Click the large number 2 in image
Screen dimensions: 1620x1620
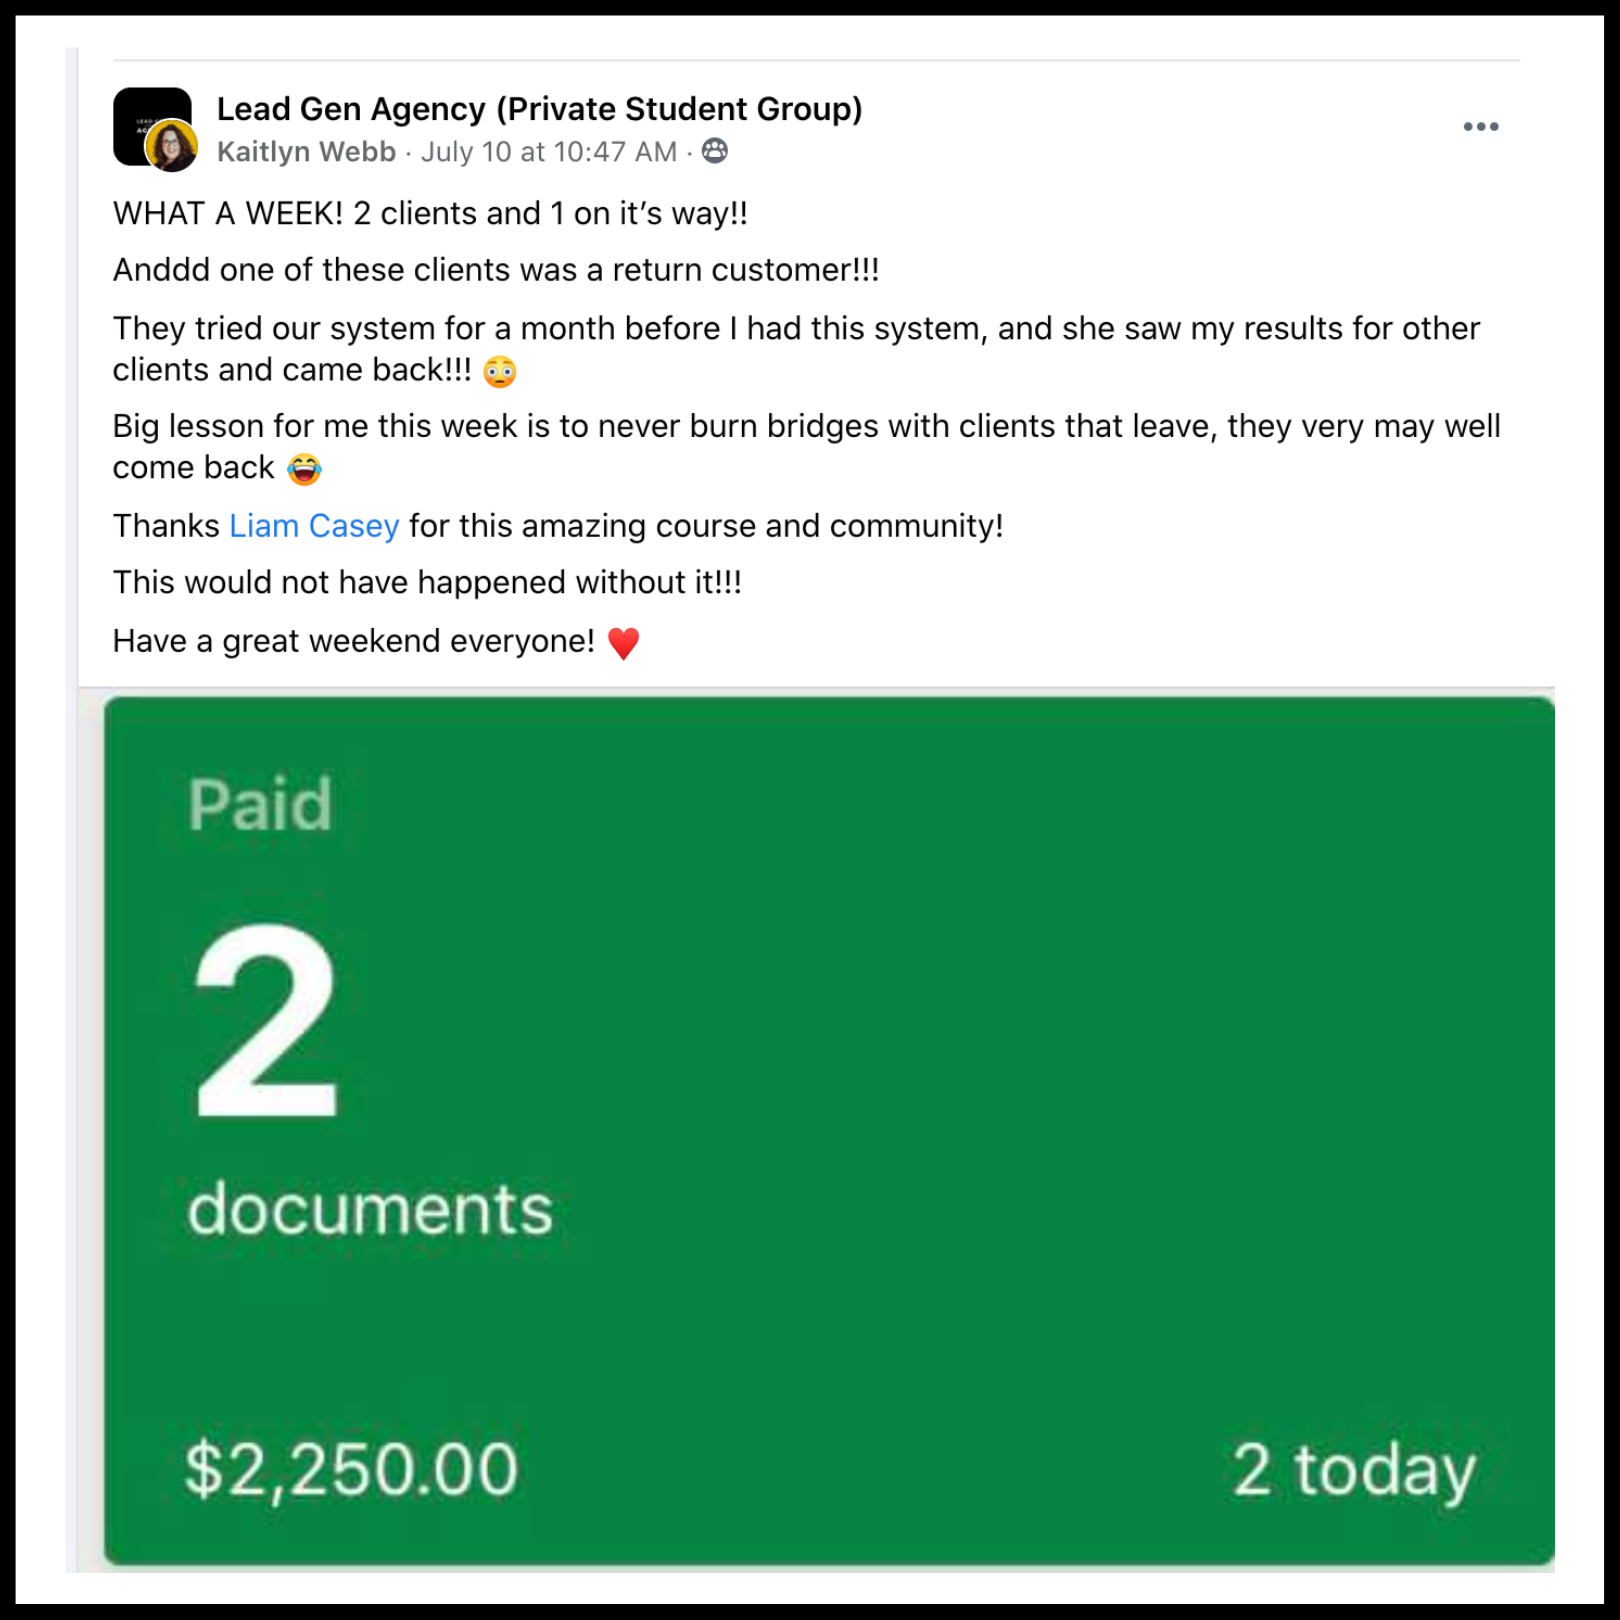[x=266, y=1021]
